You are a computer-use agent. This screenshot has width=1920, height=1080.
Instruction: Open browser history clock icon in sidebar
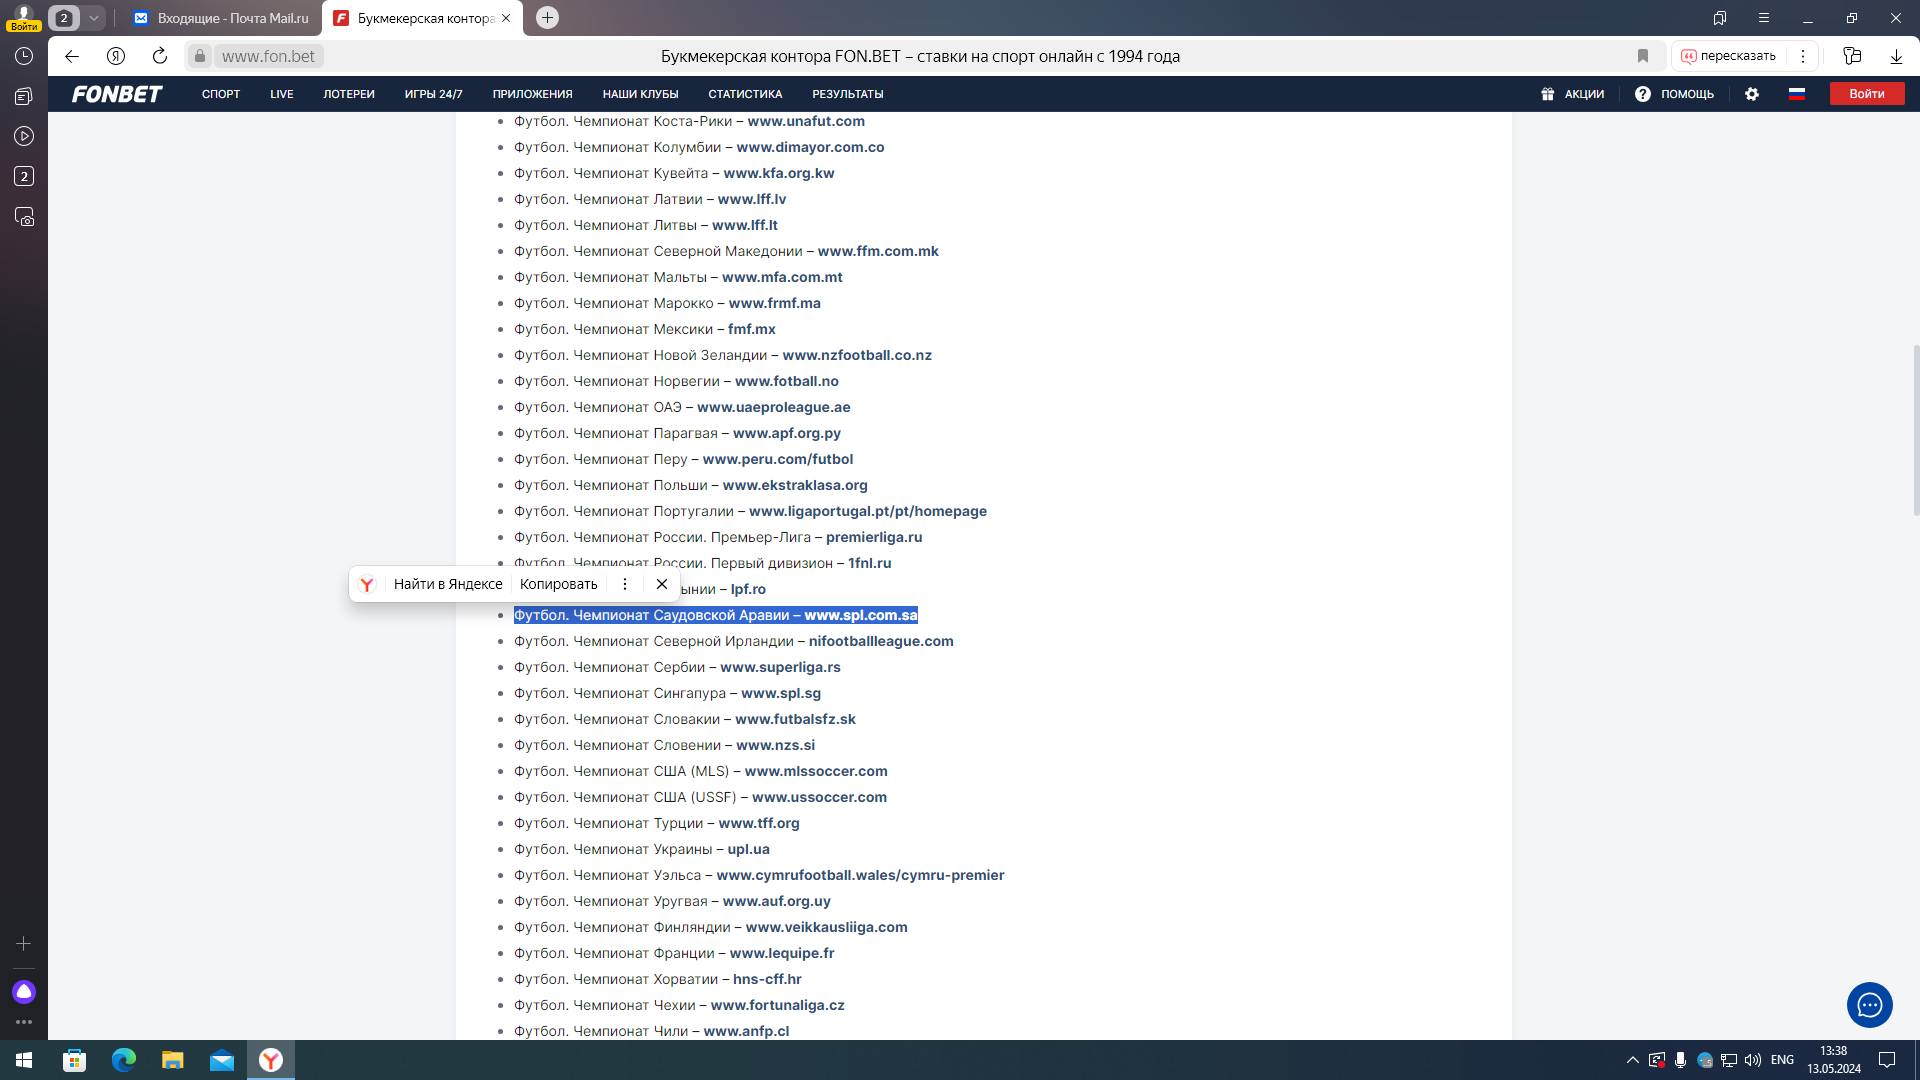[24, 57]
